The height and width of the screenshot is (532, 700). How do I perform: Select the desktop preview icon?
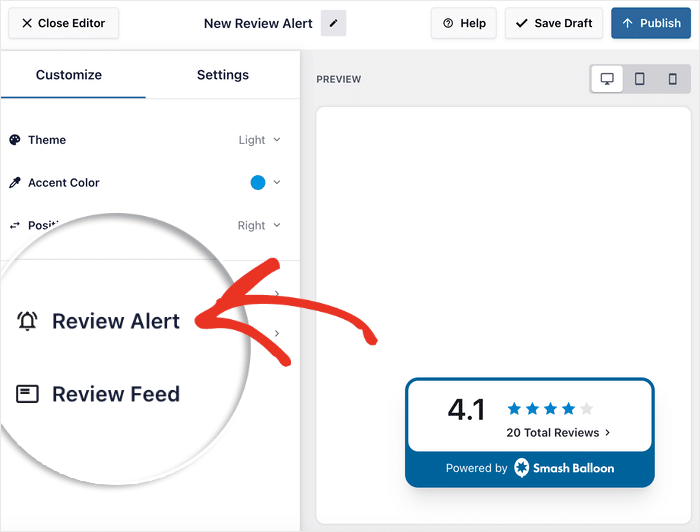pos(607,79)
